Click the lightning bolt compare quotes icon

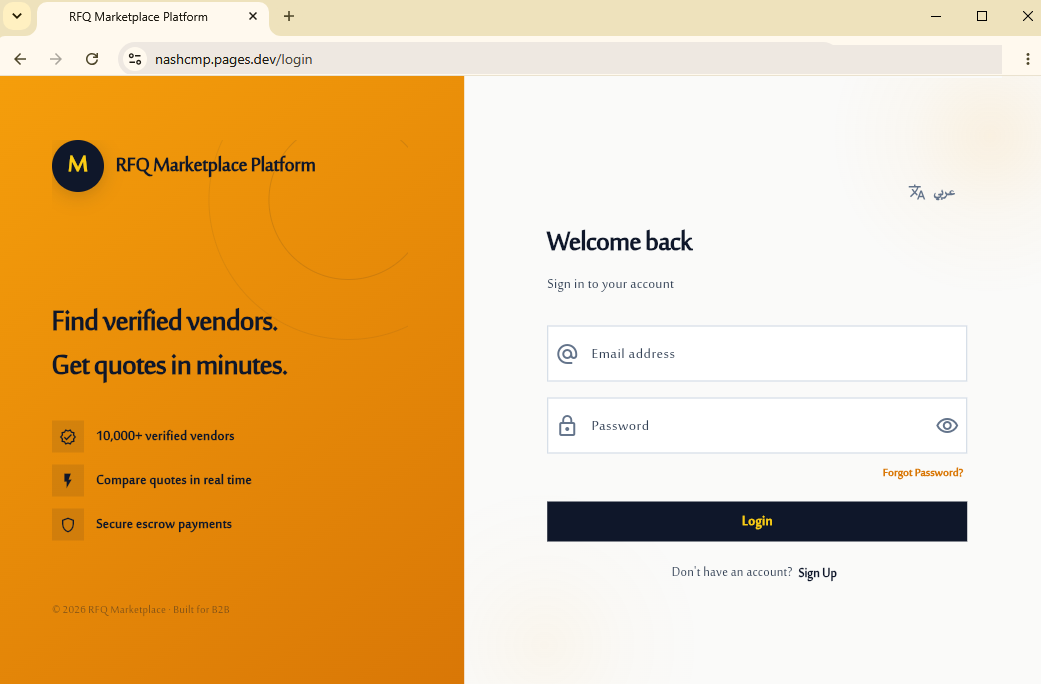(68, 481)
